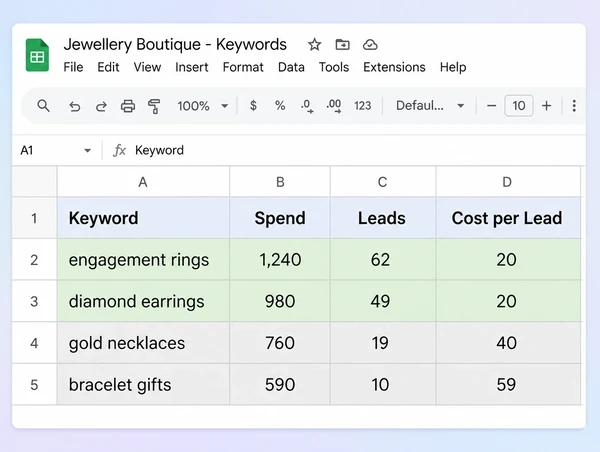
Task: Select the 49 leads cell
Action: 383,301
